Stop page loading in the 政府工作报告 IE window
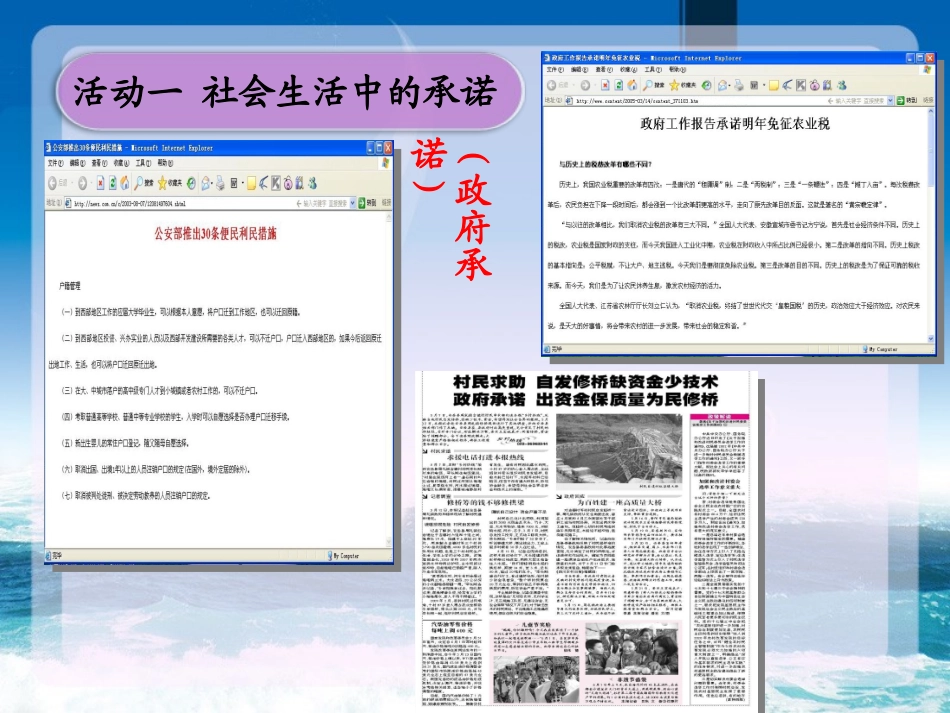This screenshot has height=713, width=950. pyautogui.click(x=605, y=86)
